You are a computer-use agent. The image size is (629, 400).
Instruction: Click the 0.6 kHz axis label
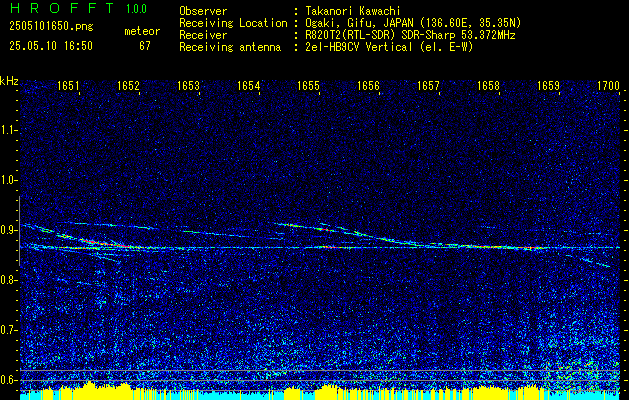point(8,380)
